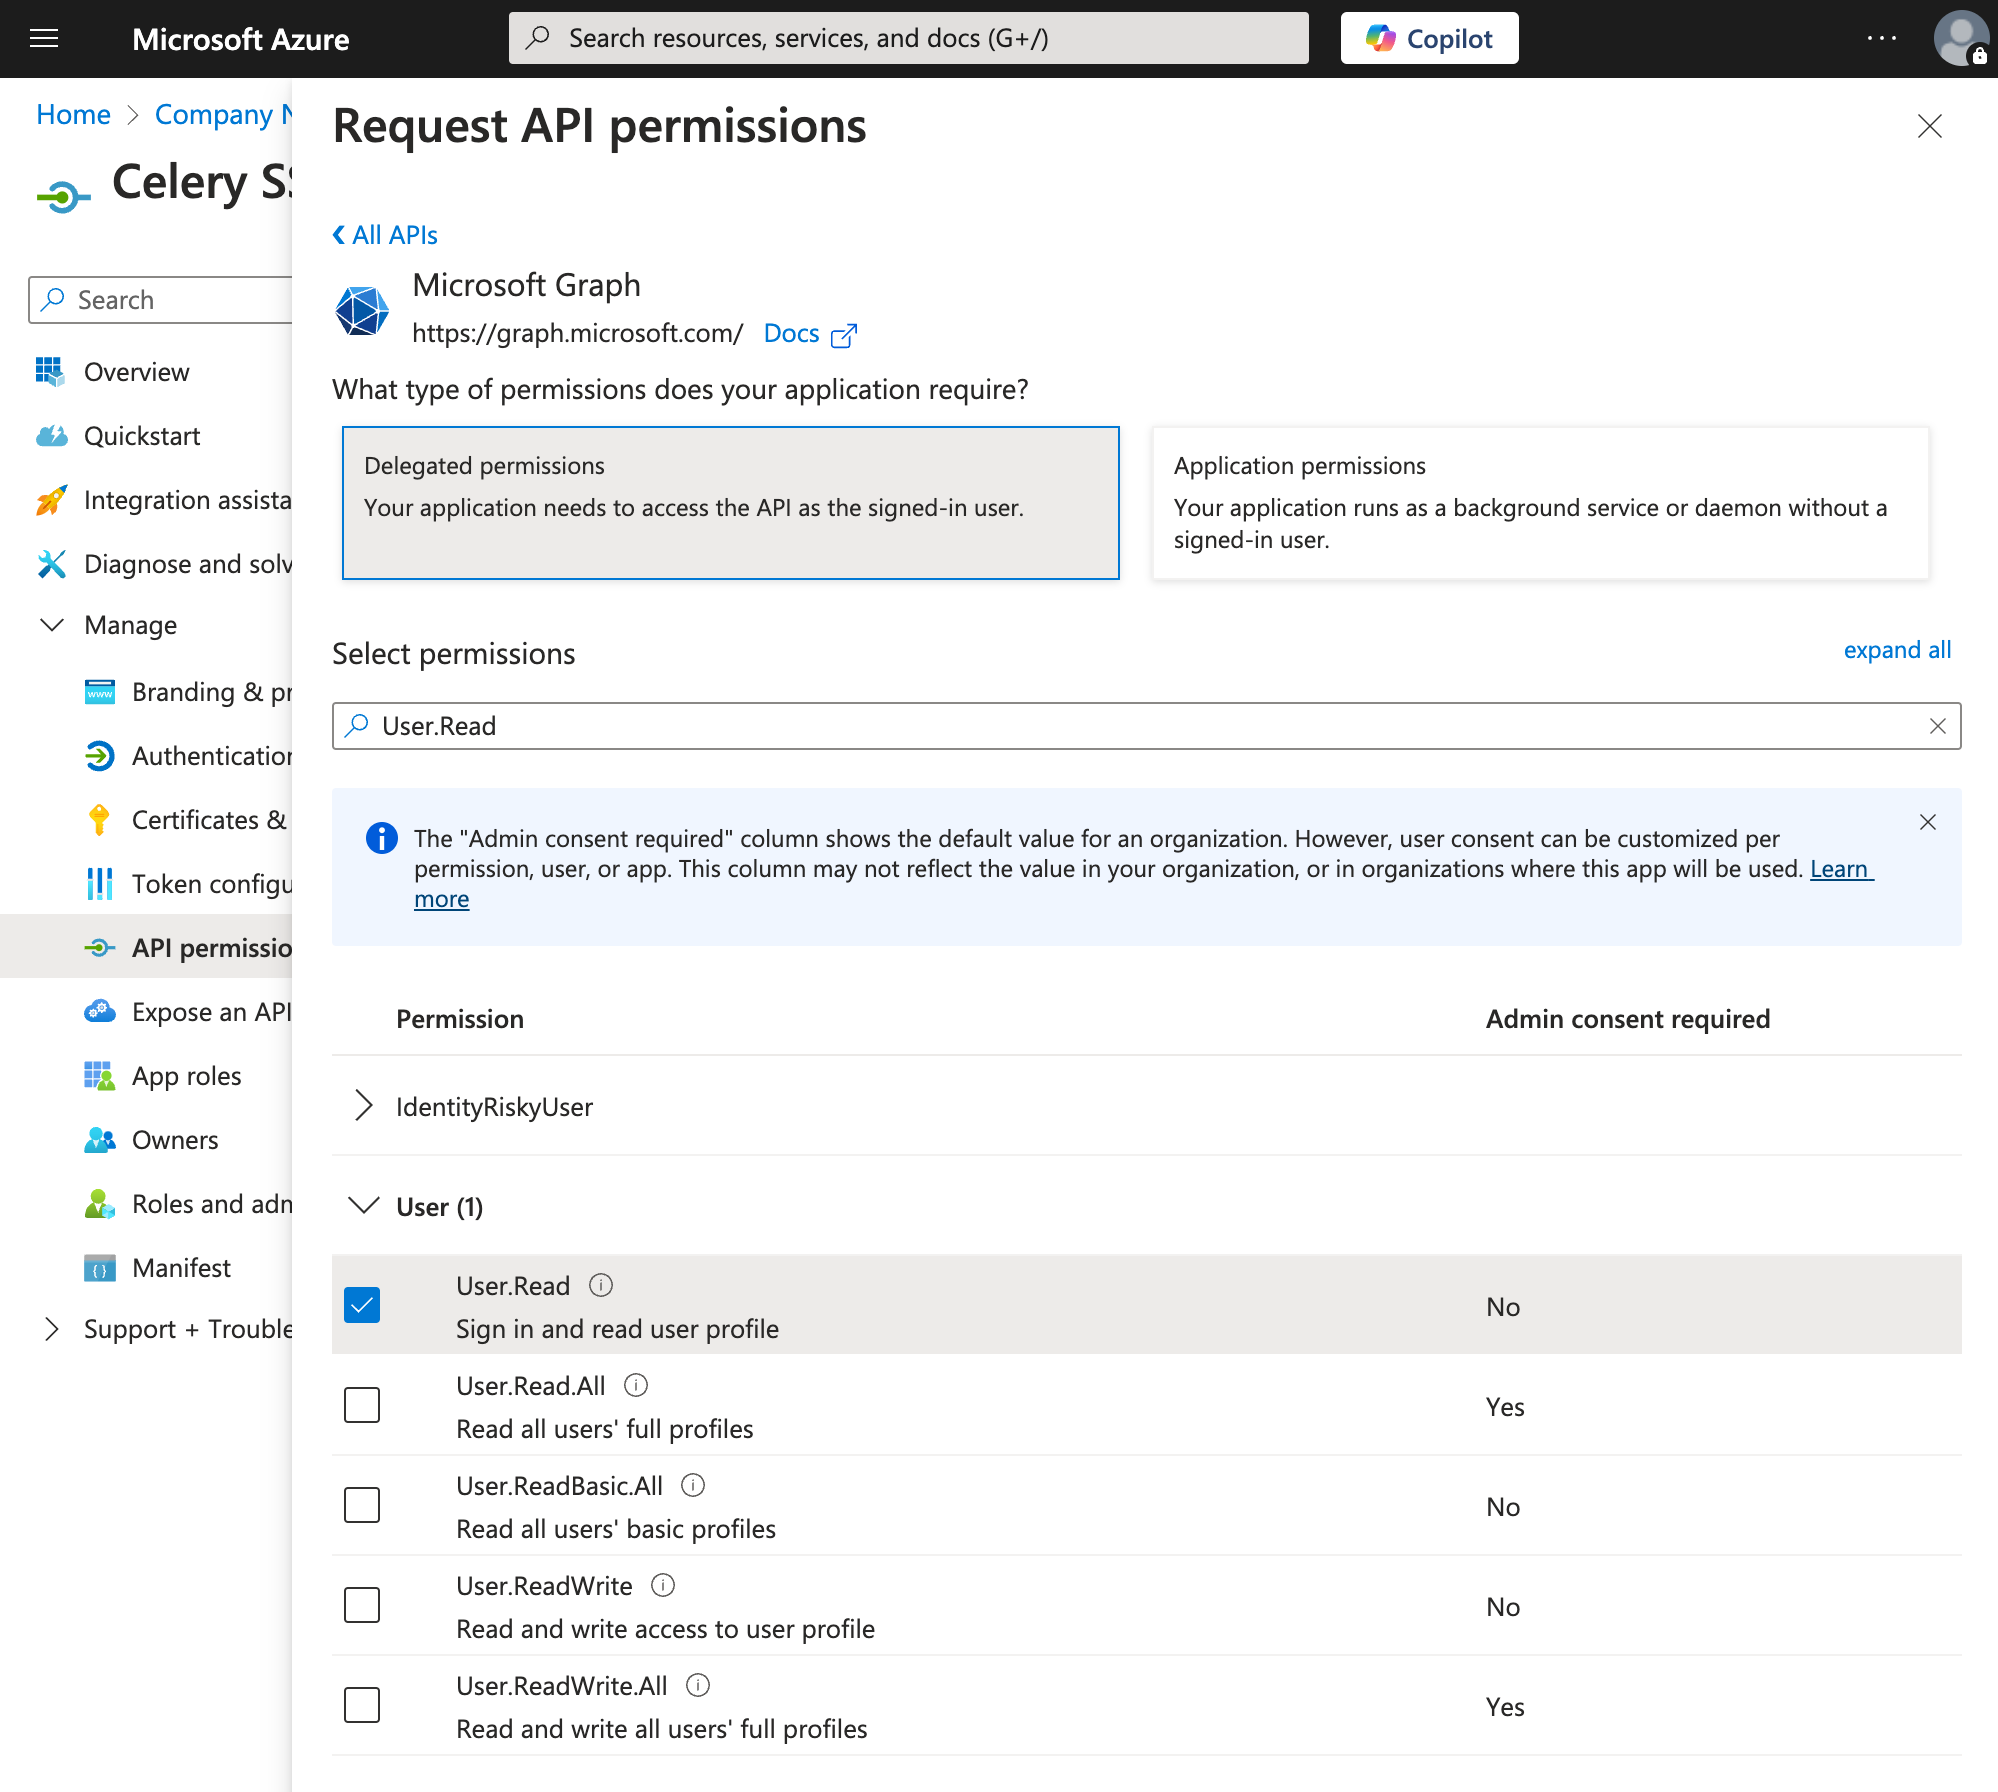This screenshot has height=1792, width=1998.
Task: Open the account avatar menu
Action: point(1960,39)
